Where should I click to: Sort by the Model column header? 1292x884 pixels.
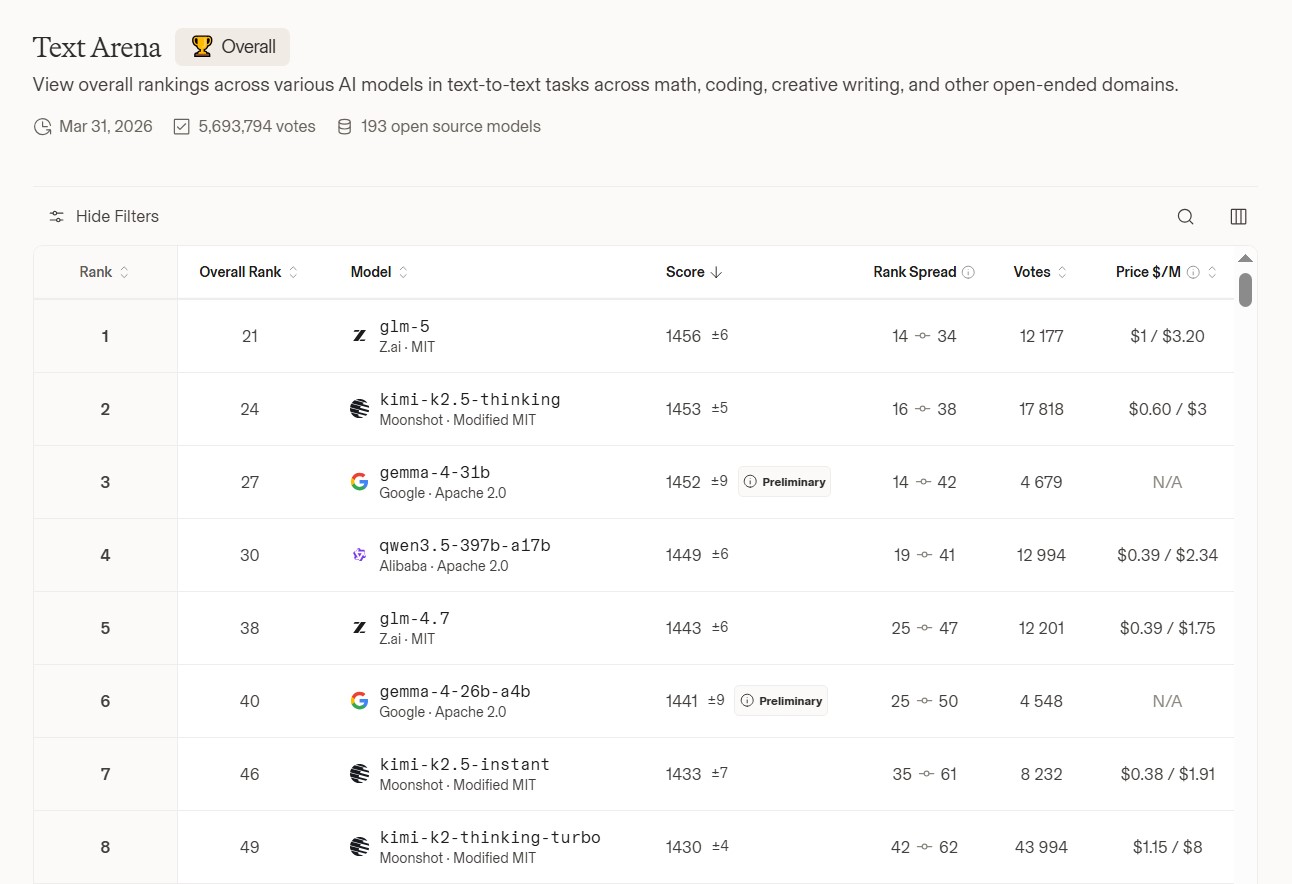[379, 272]
